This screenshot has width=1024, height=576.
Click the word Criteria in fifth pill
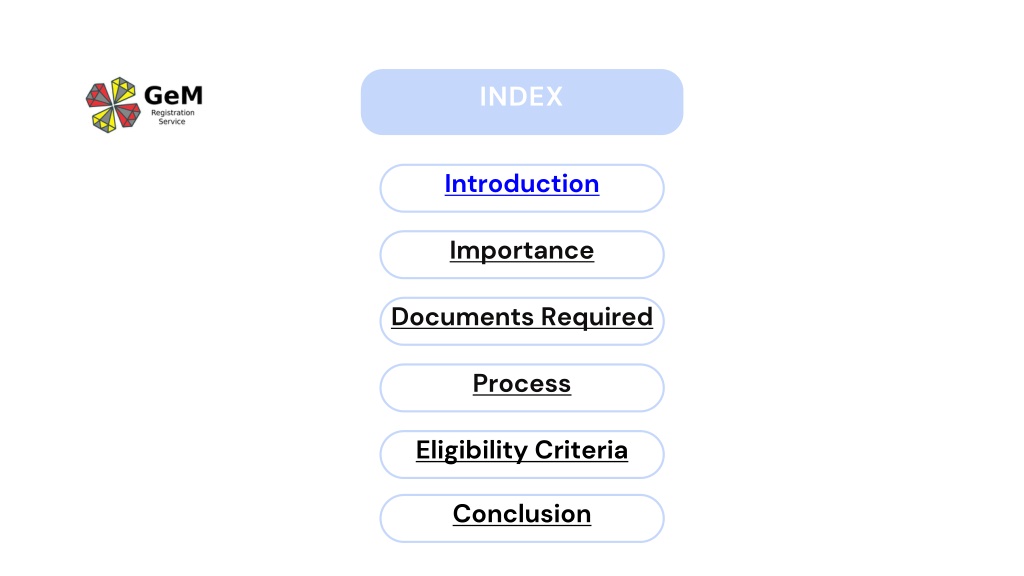[x=581, y=450]
